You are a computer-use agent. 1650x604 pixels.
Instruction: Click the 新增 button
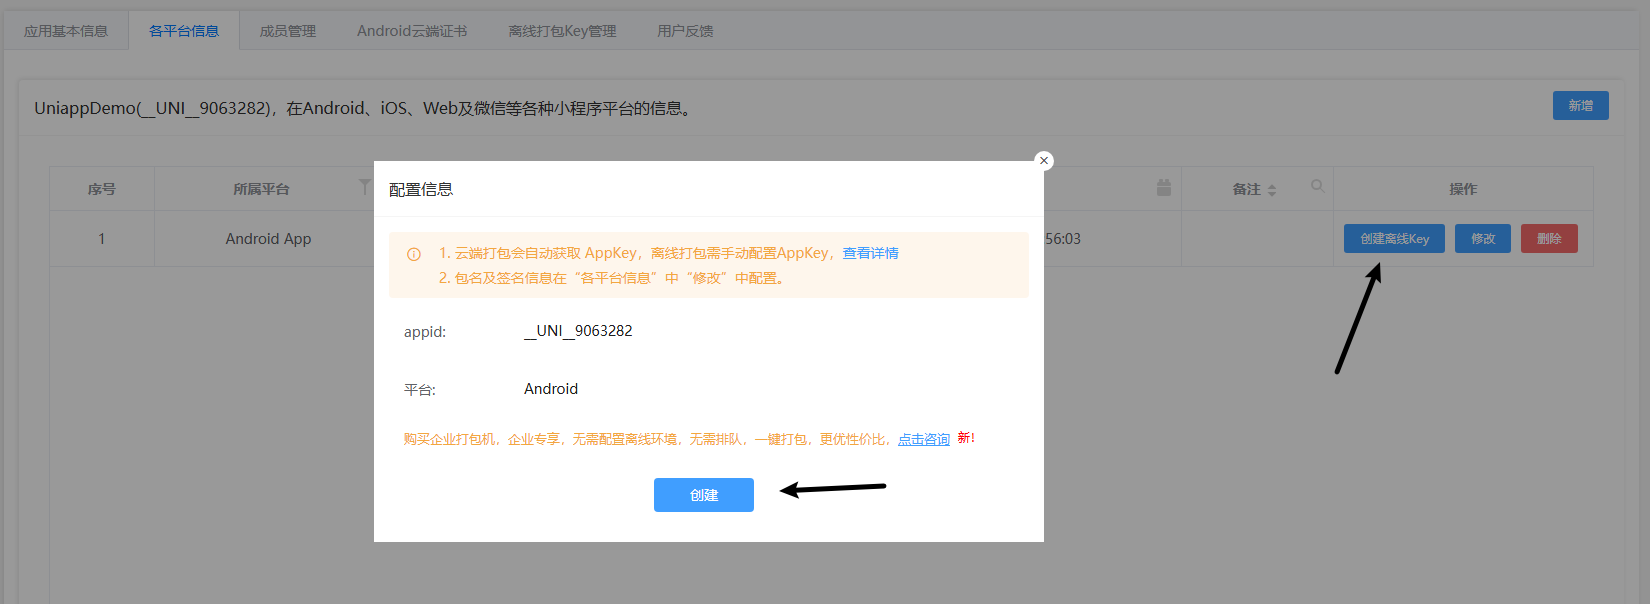tap(1580, 106)
